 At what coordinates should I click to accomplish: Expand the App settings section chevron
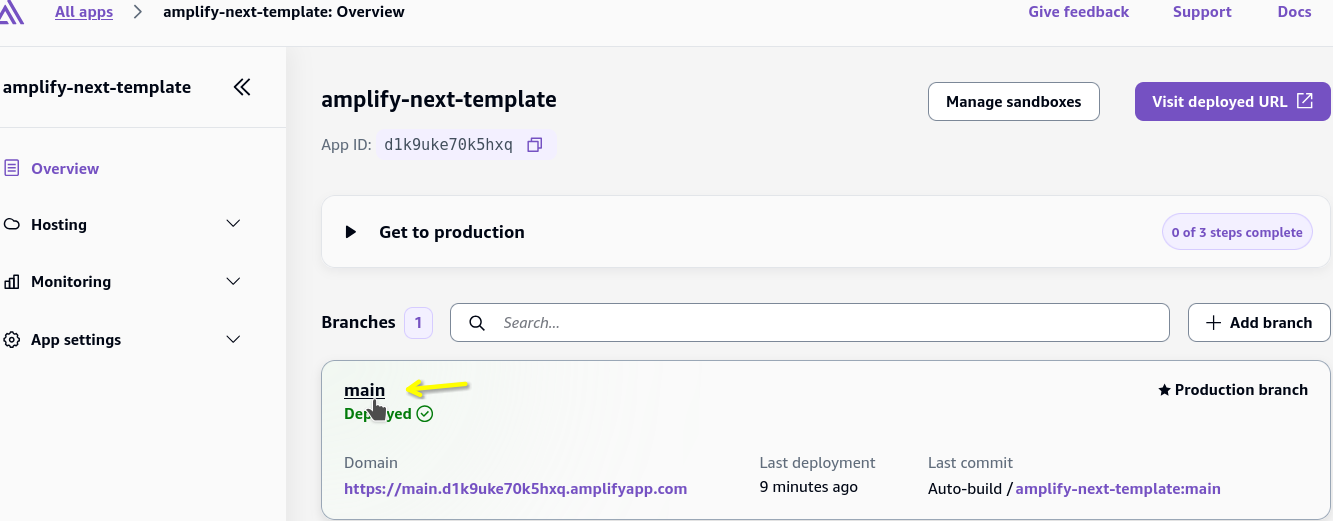point(234,339)
